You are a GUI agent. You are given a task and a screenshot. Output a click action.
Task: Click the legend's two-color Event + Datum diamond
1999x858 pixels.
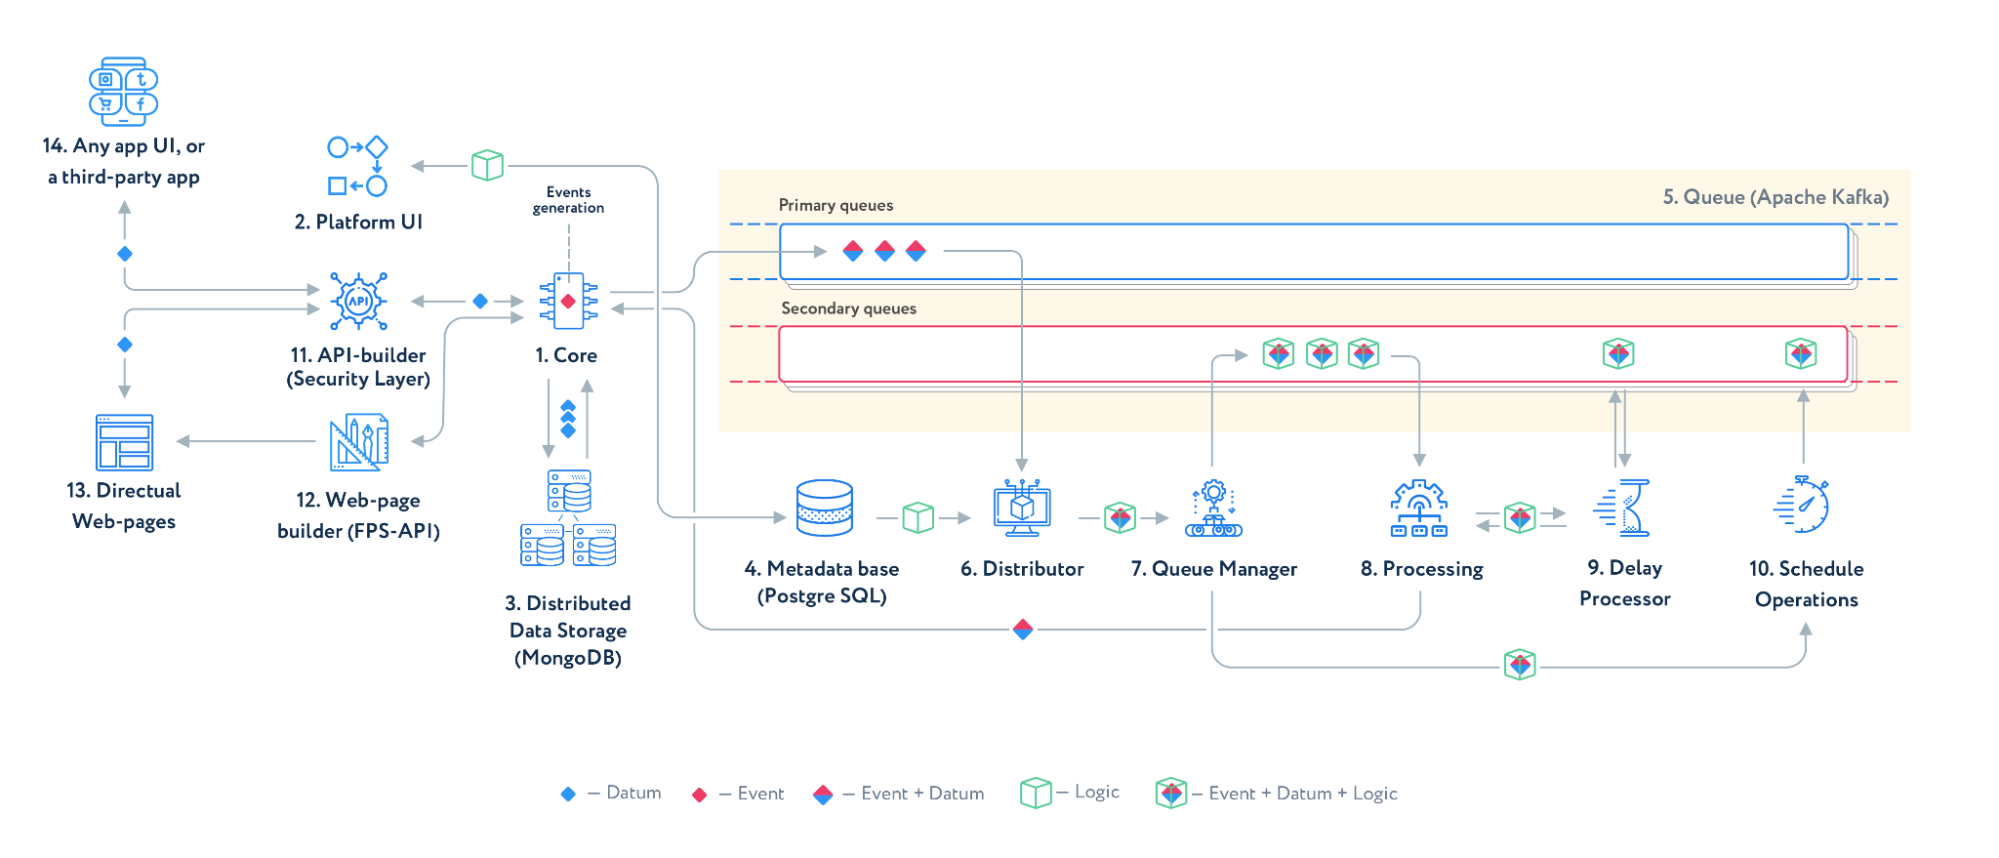823,795
